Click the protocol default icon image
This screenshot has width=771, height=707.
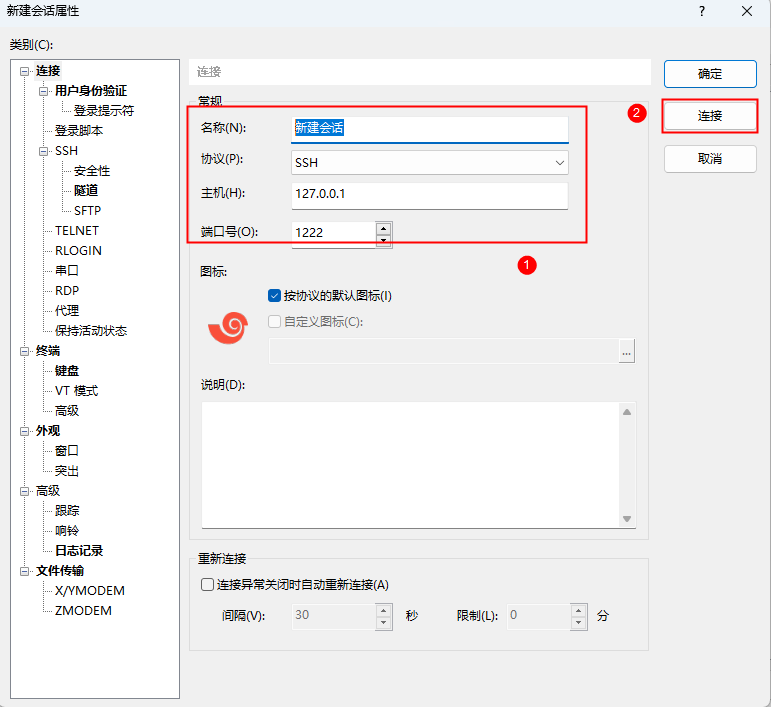[228, 328]
